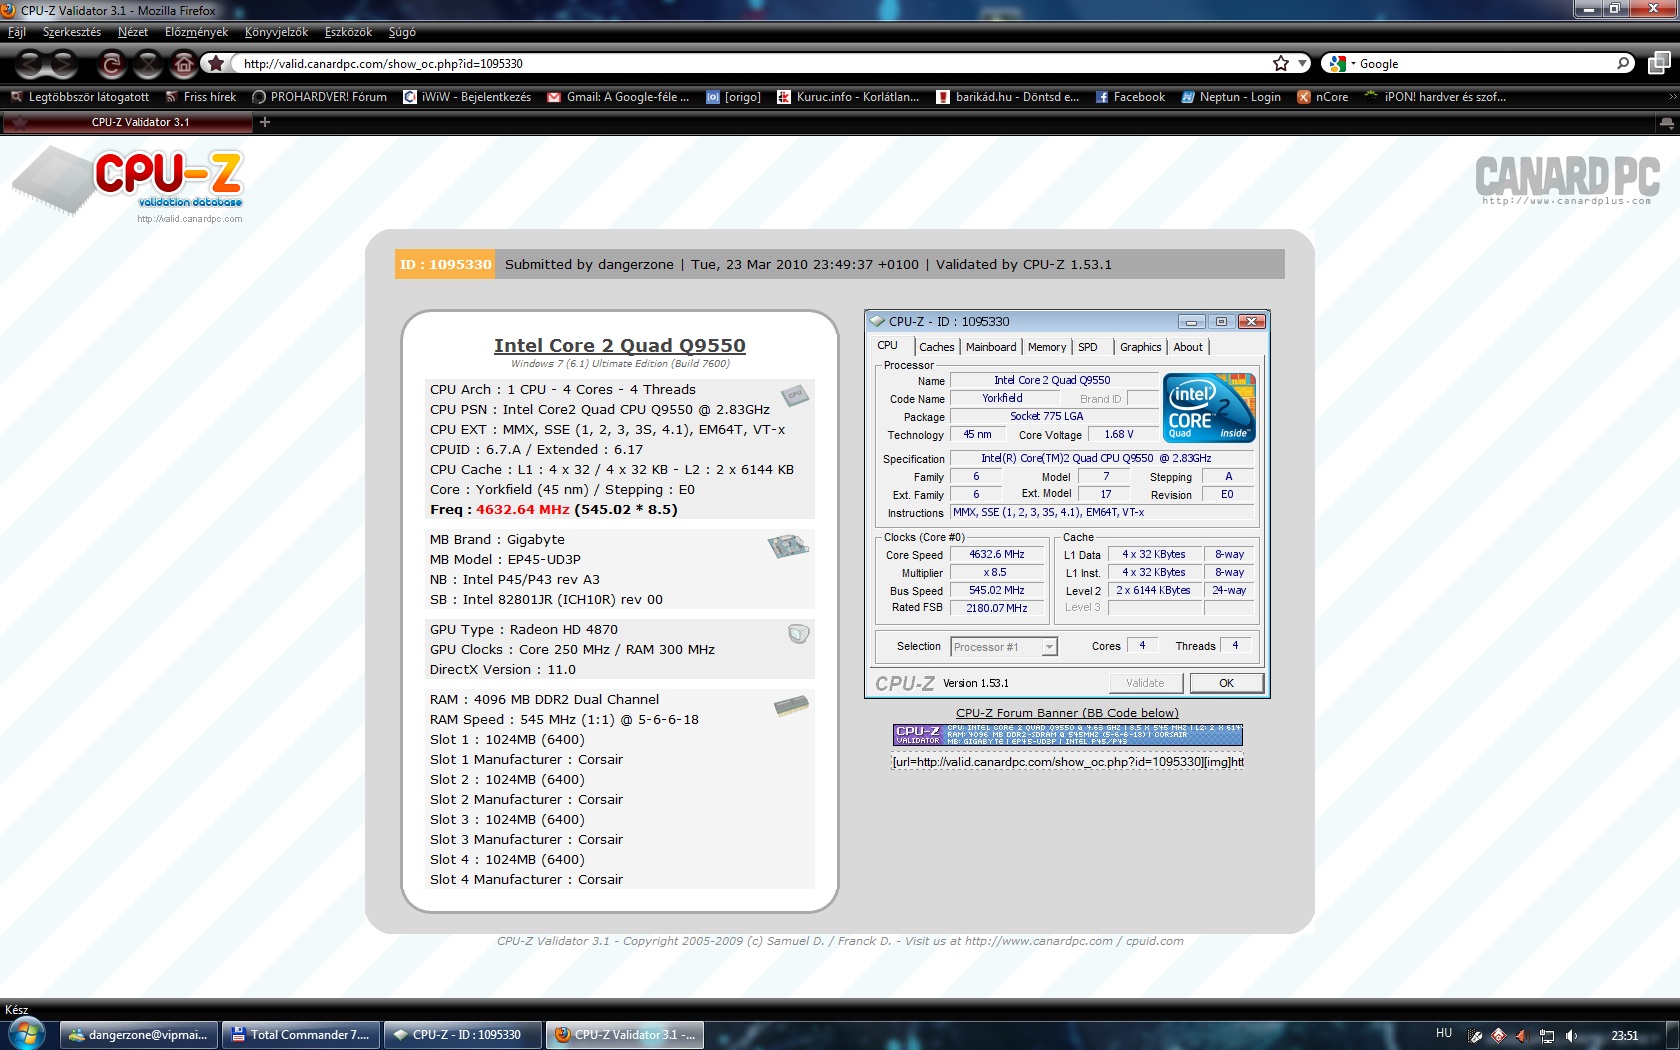Open the Neptun - Login bookmark
1680x1050 pixels.
pyautogui.click(x=1230, y=97)
